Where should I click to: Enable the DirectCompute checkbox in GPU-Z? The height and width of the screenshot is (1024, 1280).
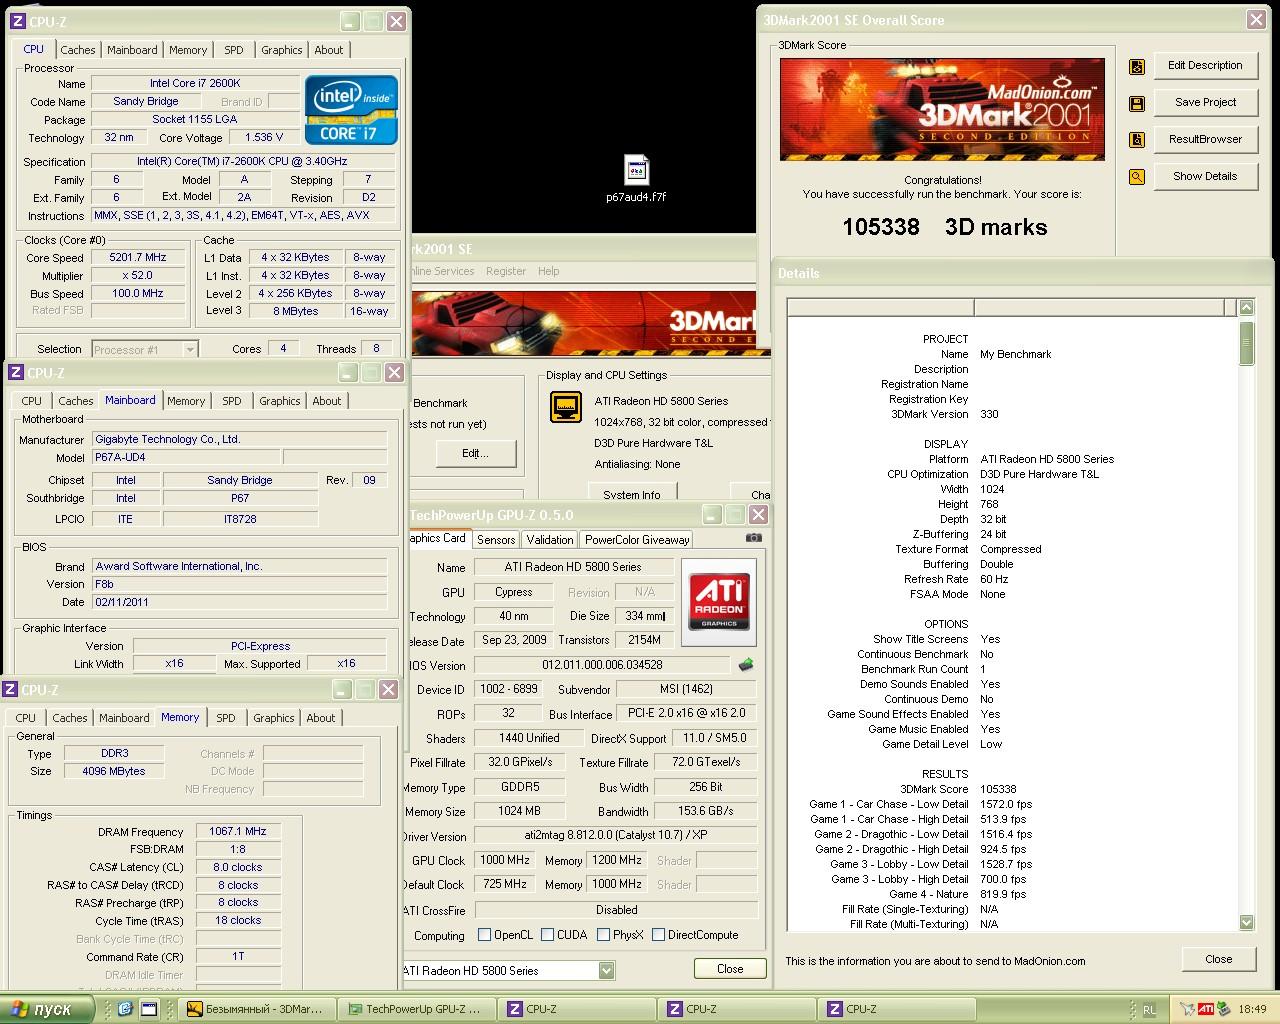pos(658,935)
